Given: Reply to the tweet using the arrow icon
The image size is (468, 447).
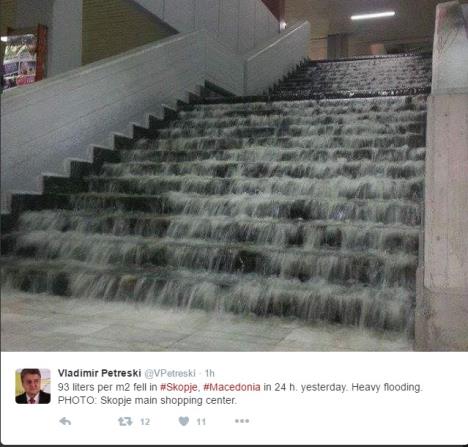Looking at the screenshot, I should (65, 421).
